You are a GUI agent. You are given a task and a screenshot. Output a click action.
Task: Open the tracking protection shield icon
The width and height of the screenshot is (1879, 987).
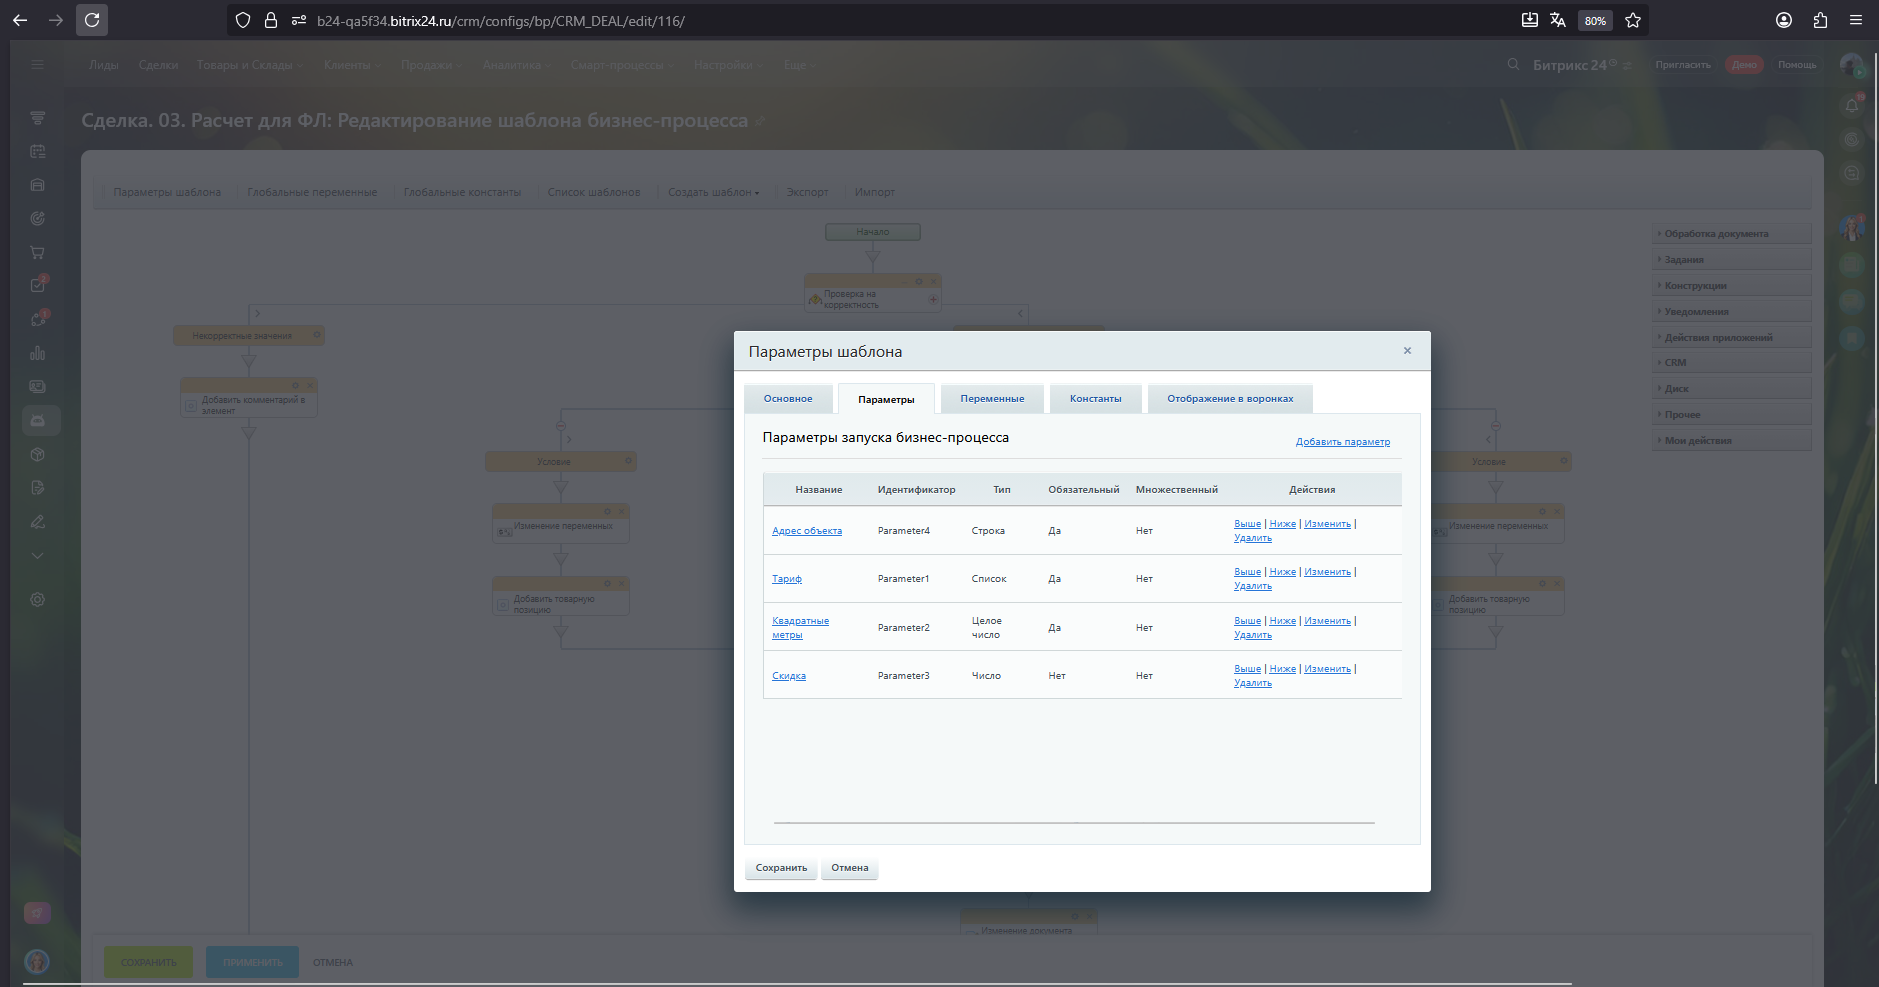(x=243, y=20)
